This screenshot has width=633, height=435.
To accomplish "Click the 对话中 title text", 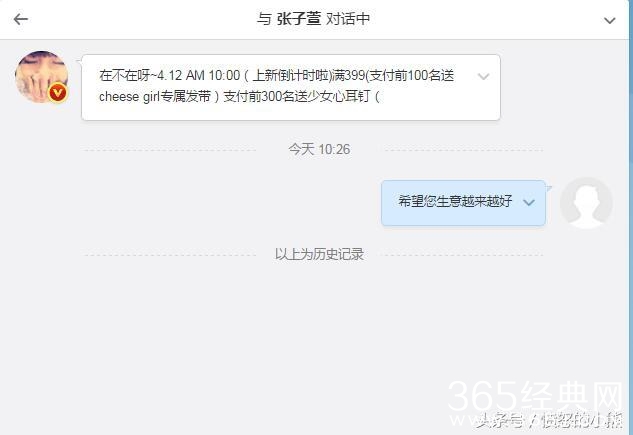I will click(348, 19).
